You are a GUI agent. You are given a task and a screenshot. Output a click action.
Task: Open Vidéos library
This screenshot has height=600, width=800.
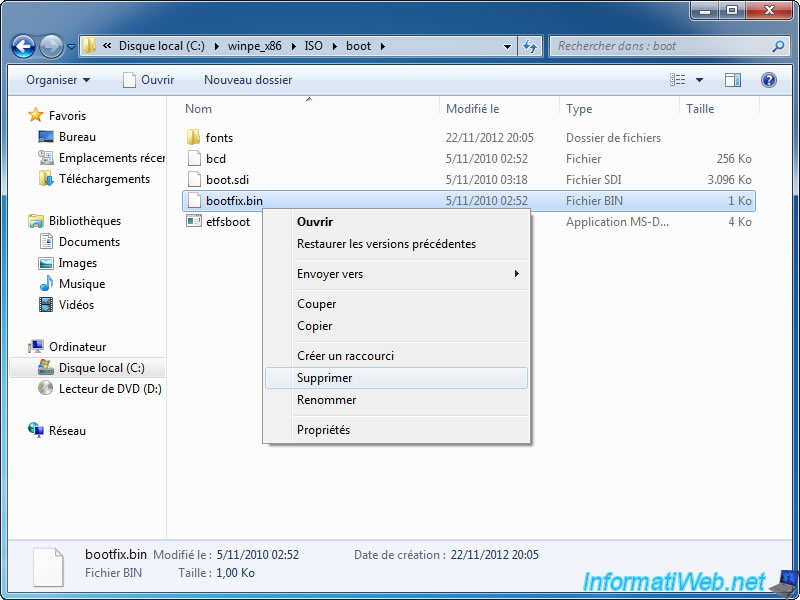[x=77, y=305]
